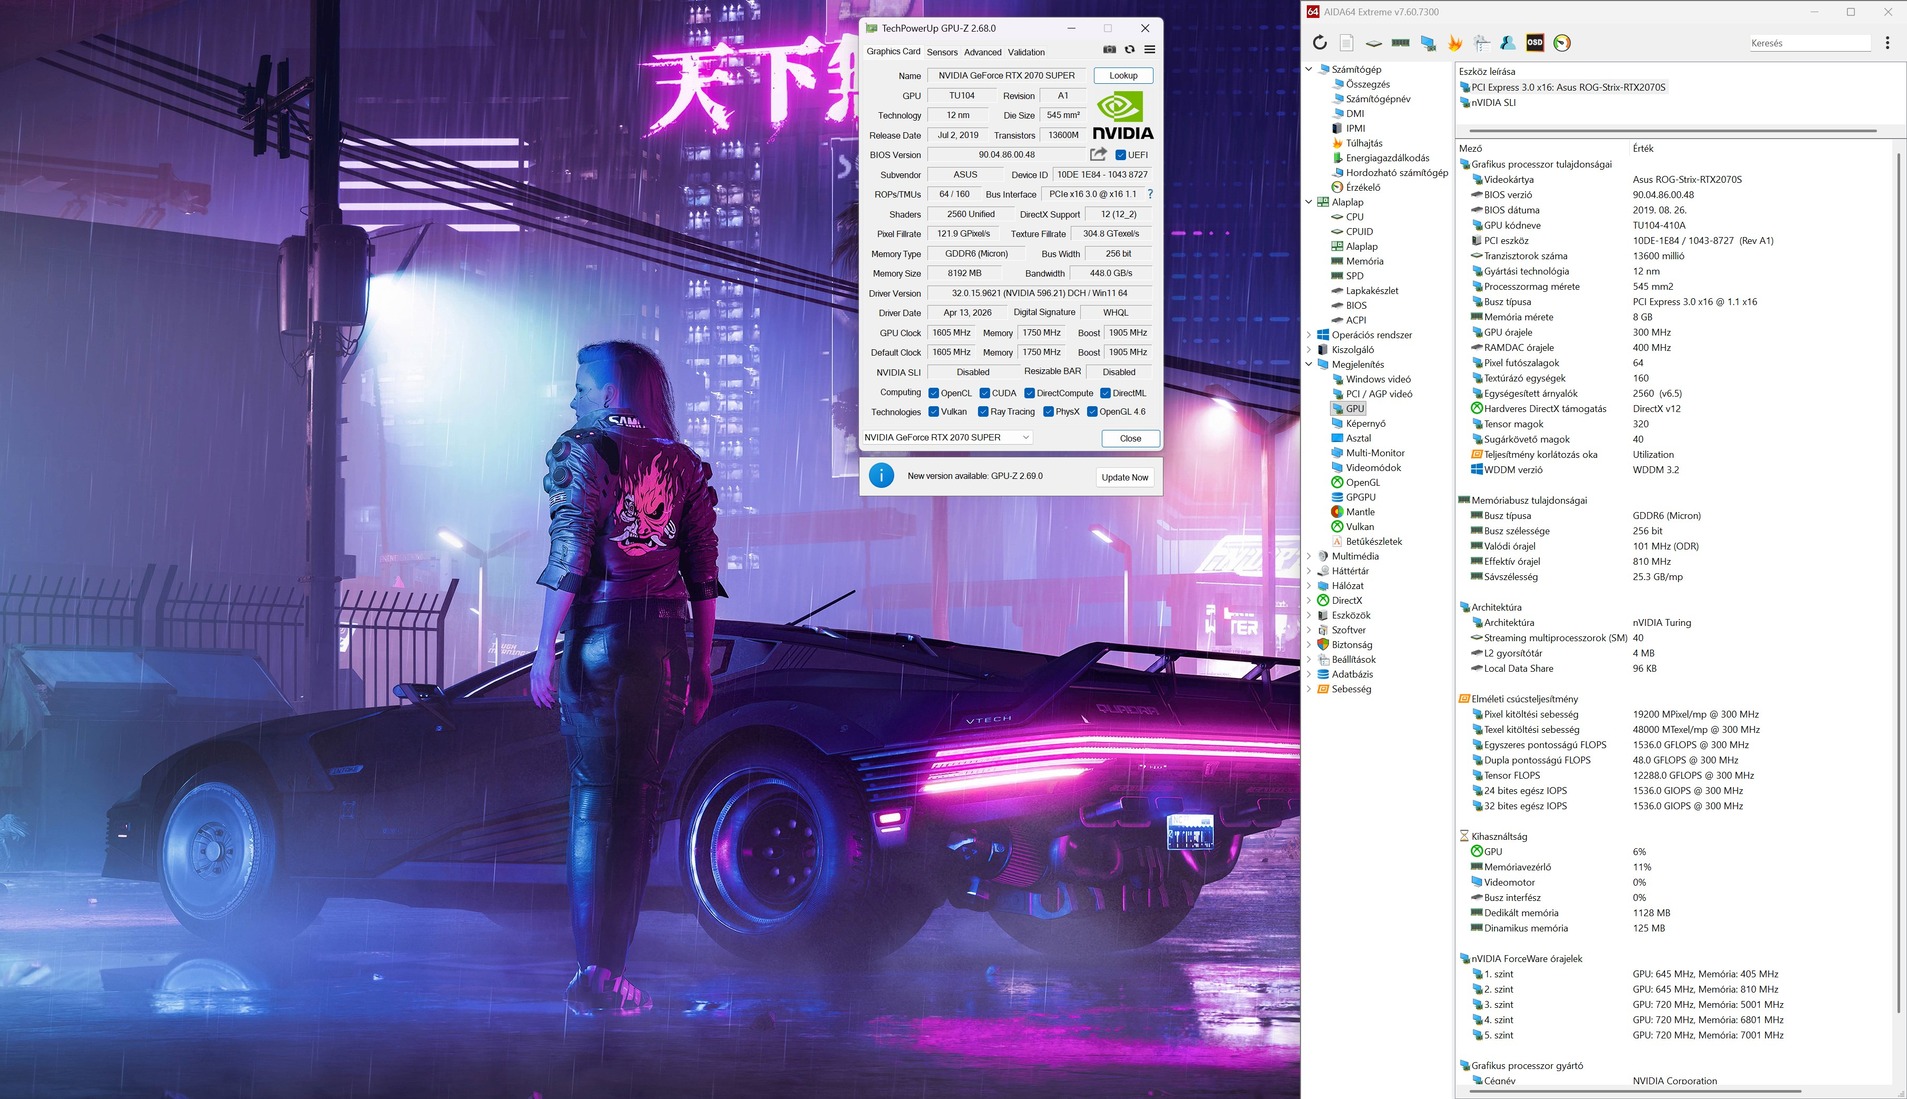Viewport: 1907px width, 1099px height.
Task: Click the AIDA64 refresh toolbar icon
Action: 1320,43
